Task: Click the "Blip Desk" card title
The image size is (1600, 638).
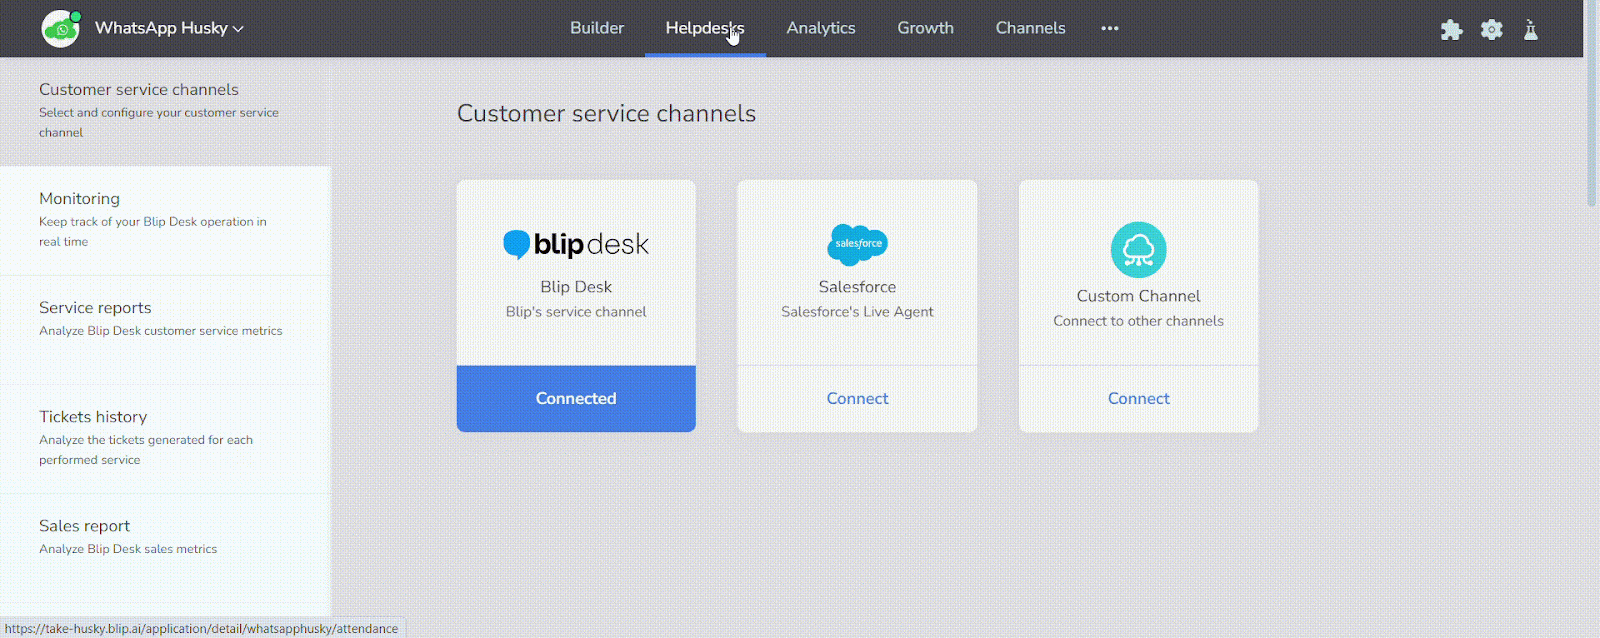Action: point(576,287)
